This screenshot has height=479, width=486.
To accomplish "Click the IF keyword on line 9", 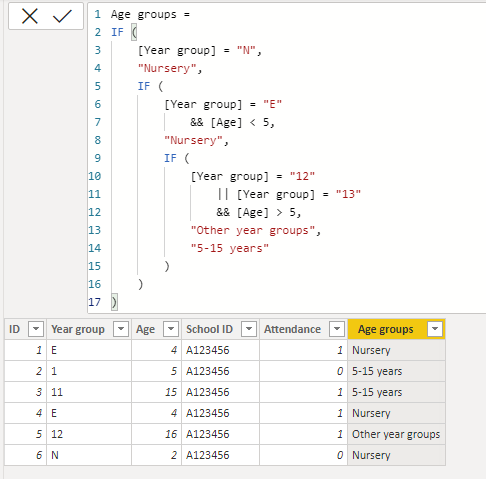I will click(x=170, y=158).
